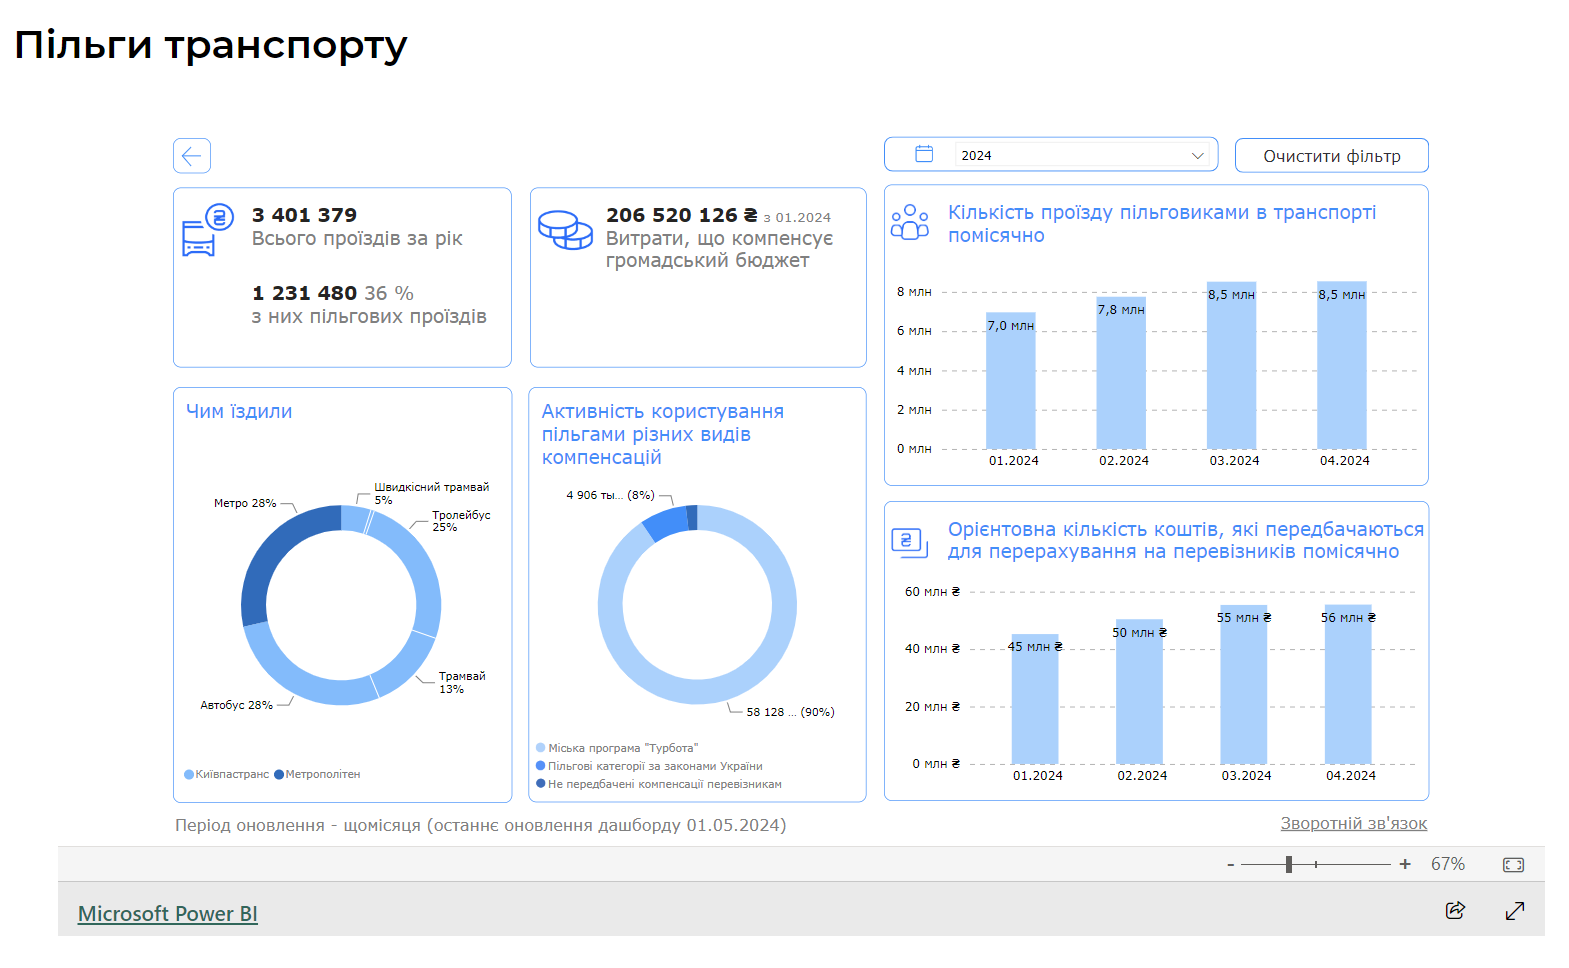This screenshot has width=1569, height=968.
Task: Select the Метрополітен legend item
Action: point(318,774)
